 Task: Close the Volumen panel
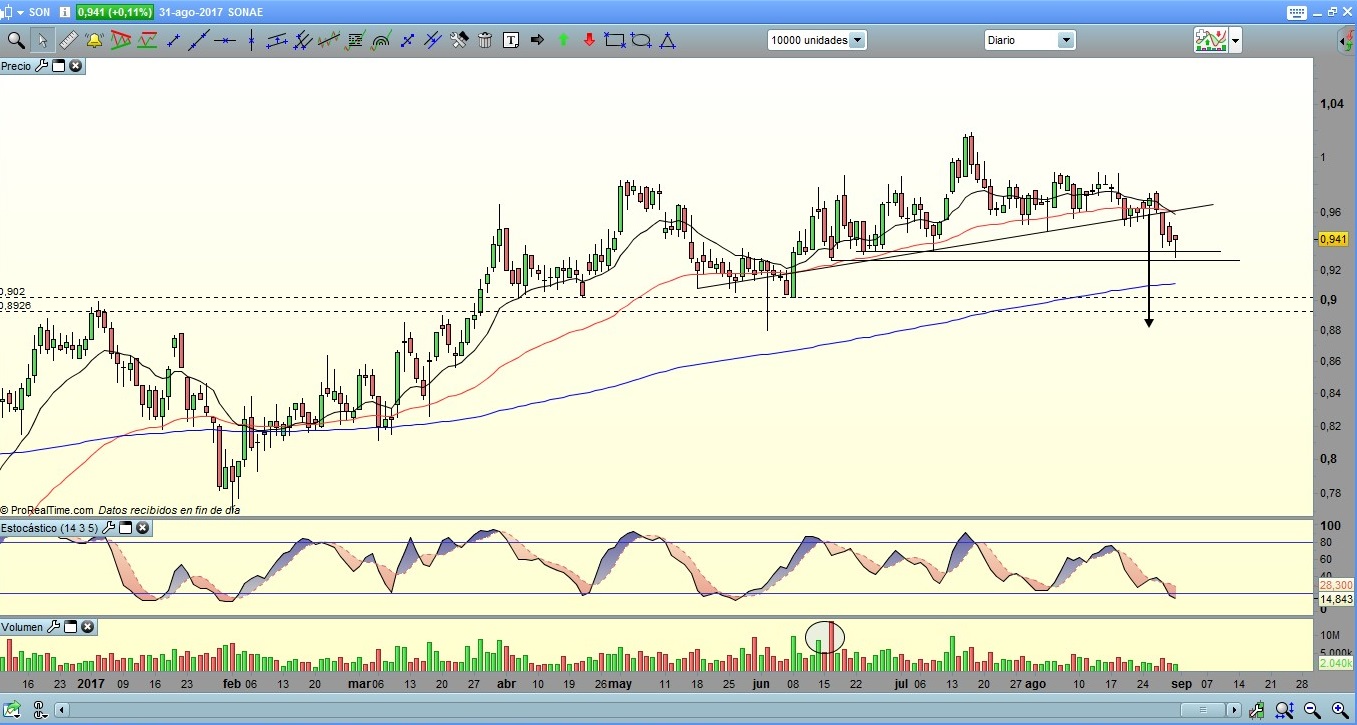88,627
